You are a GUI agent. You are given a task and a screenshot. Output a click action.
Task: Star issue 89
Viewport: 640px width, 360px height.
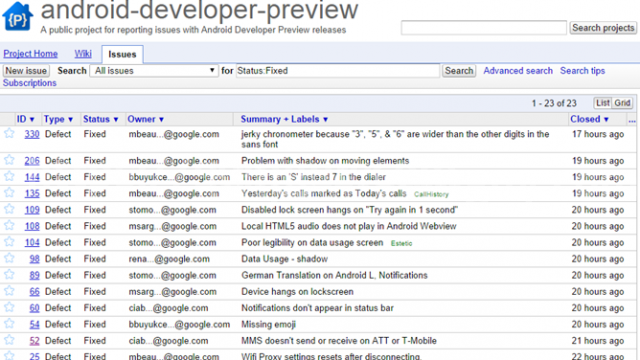pos(9,275)
